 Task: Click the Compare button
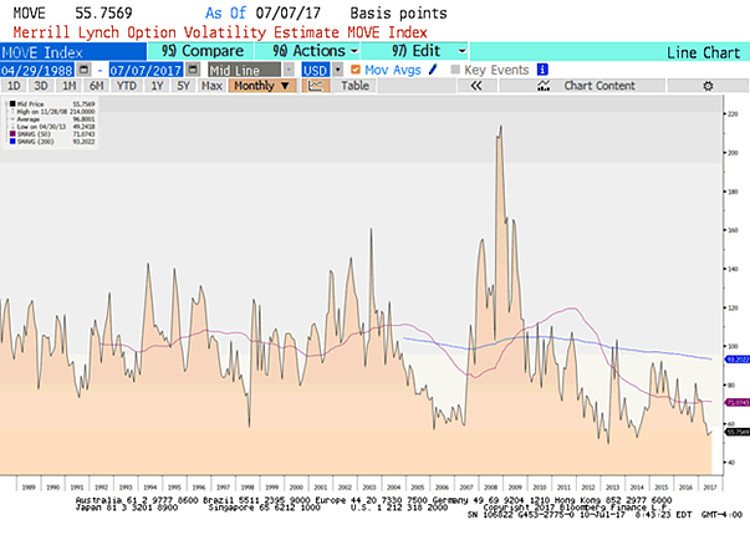point(202,51)
